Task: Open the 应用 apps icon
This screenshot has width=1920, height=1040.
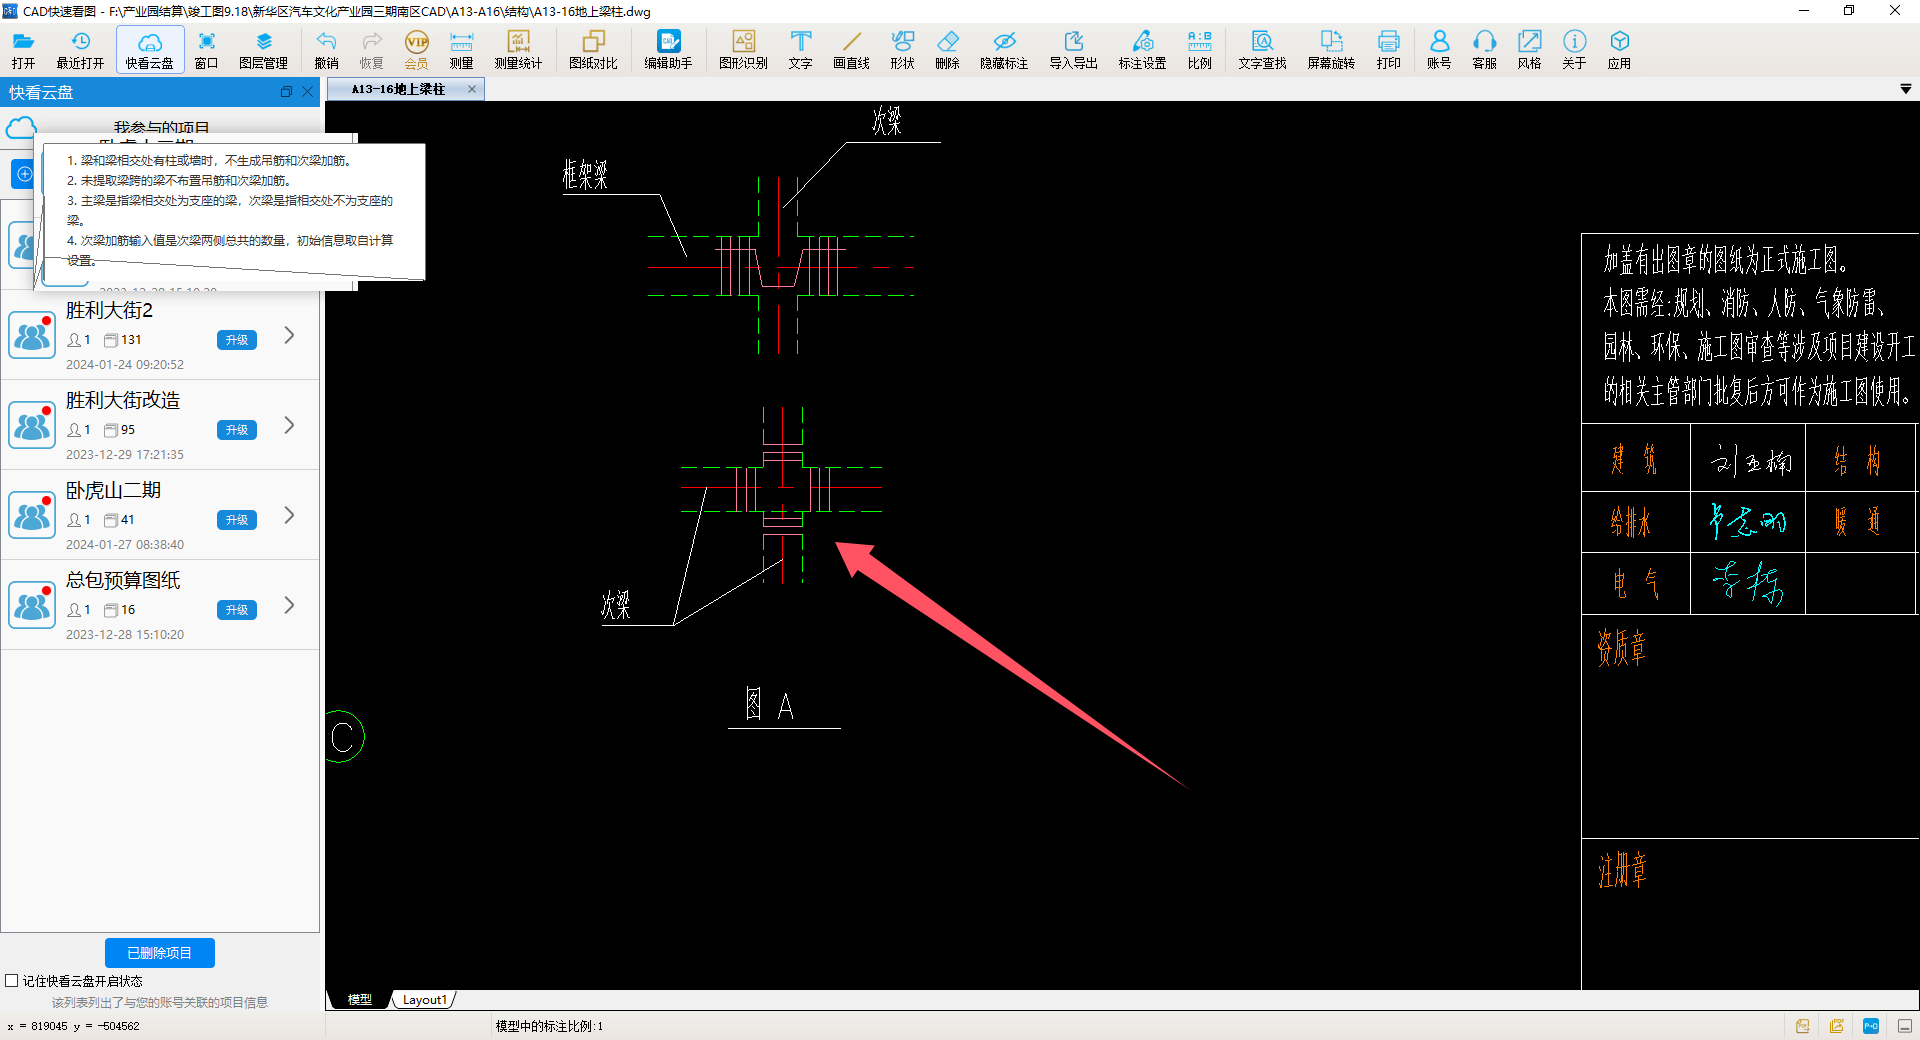Action: click(x=1619, y=50)
